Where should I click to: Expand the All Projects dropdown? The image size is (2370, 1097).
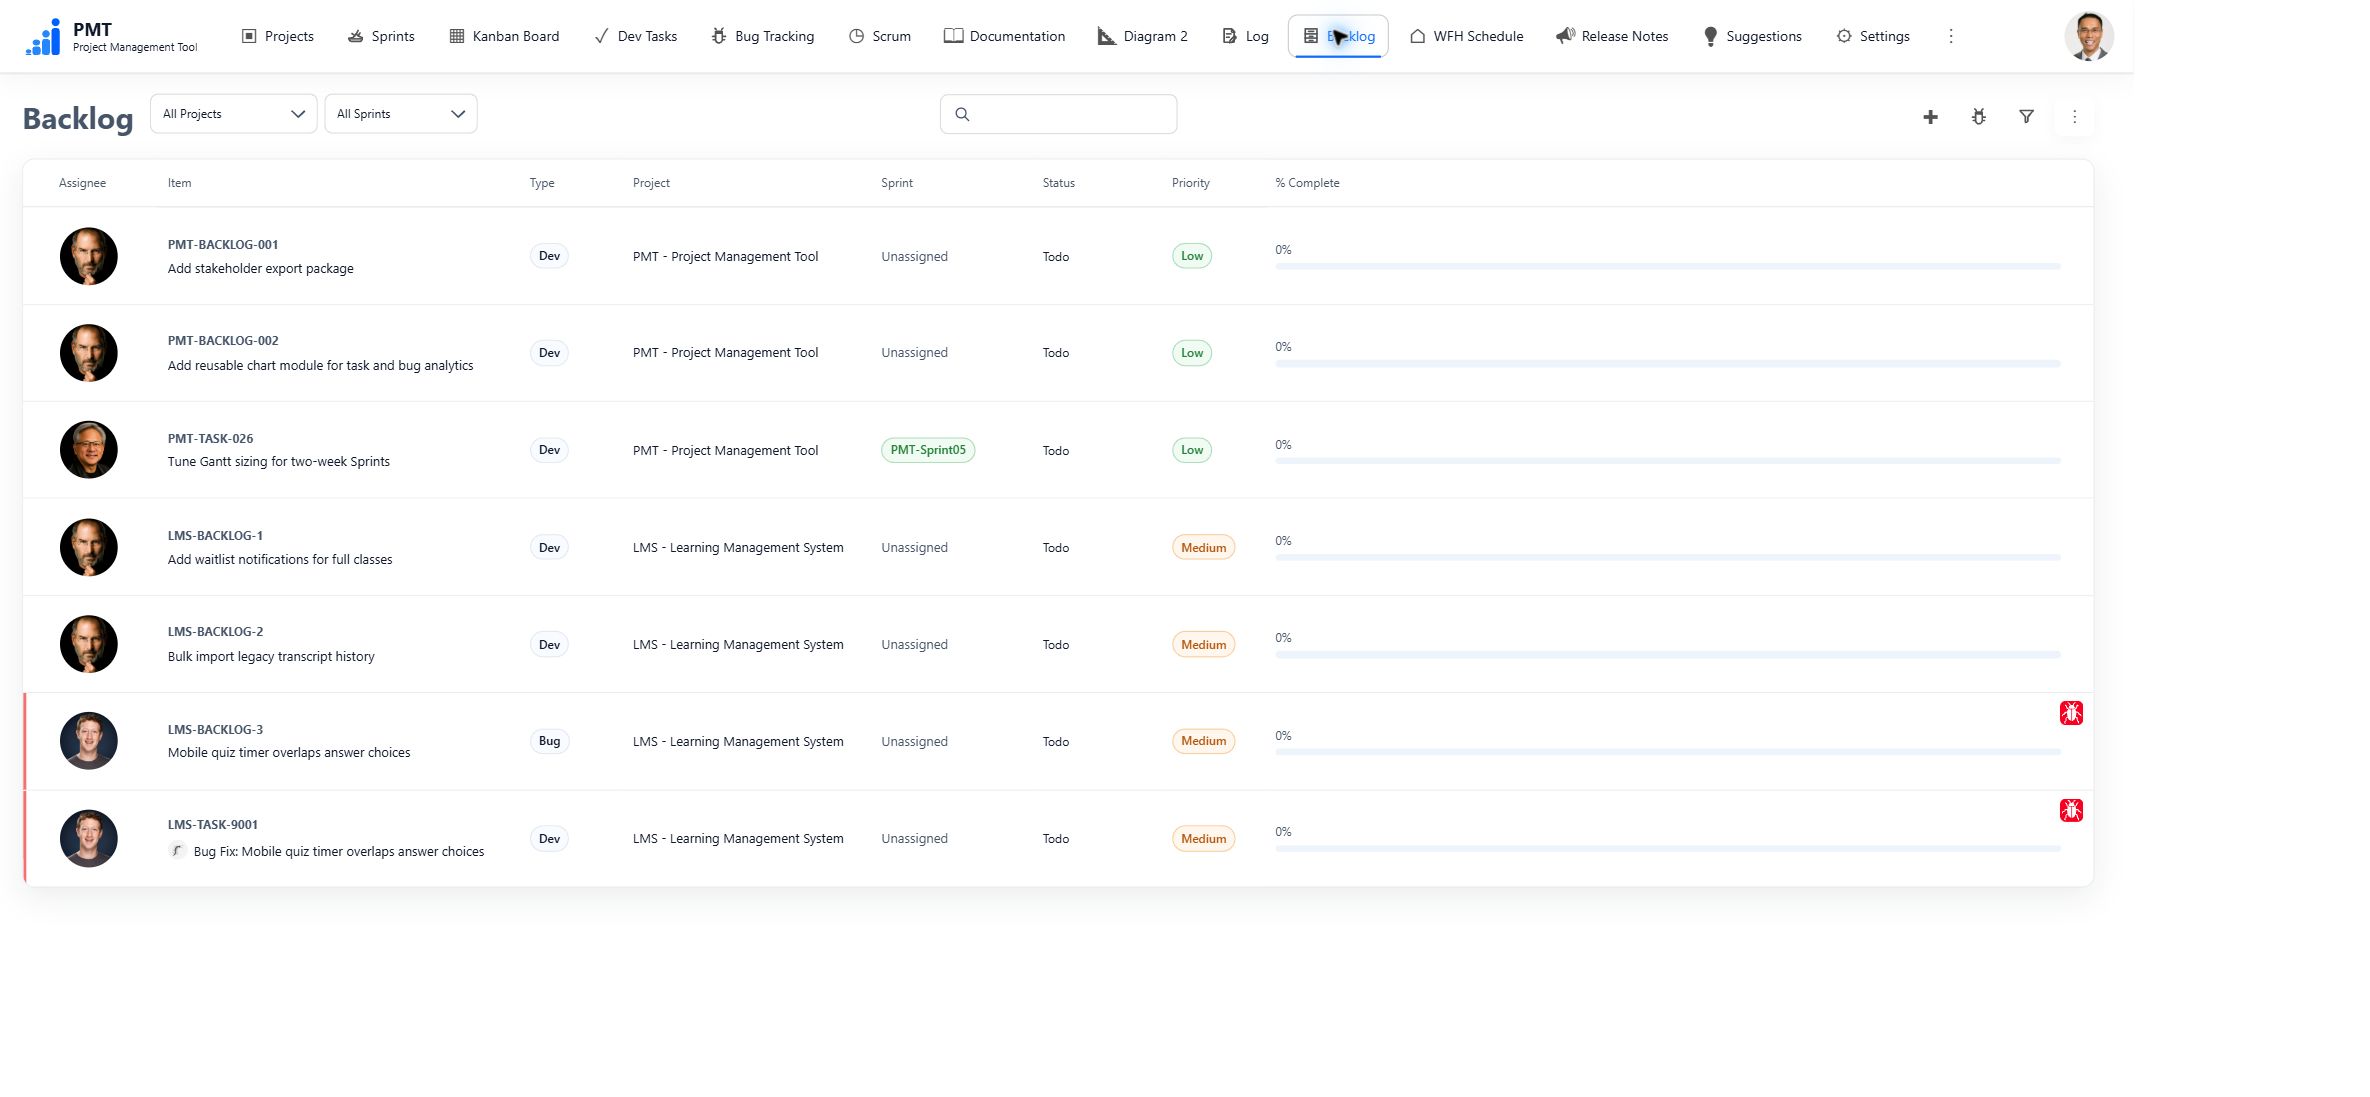pos(233,114)
